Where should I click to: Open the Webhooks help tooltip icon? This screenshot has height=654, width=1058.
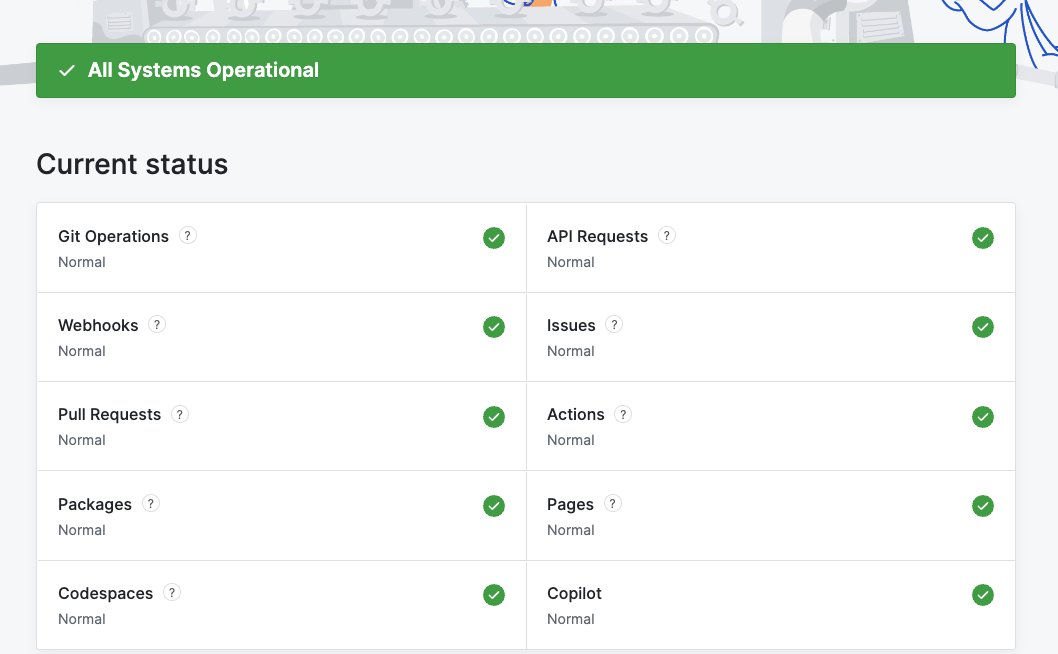pos(157,325)
